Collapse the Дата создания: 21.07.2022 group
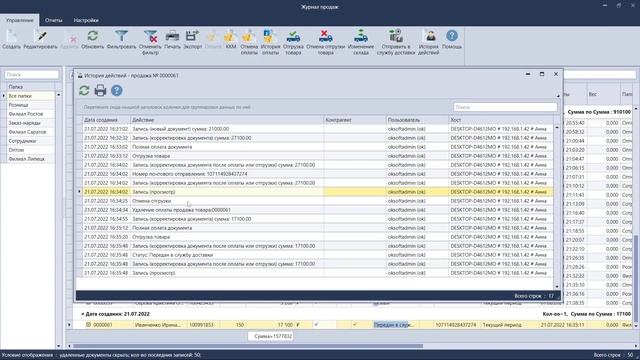The image size is (640, 360). [82, 314]
